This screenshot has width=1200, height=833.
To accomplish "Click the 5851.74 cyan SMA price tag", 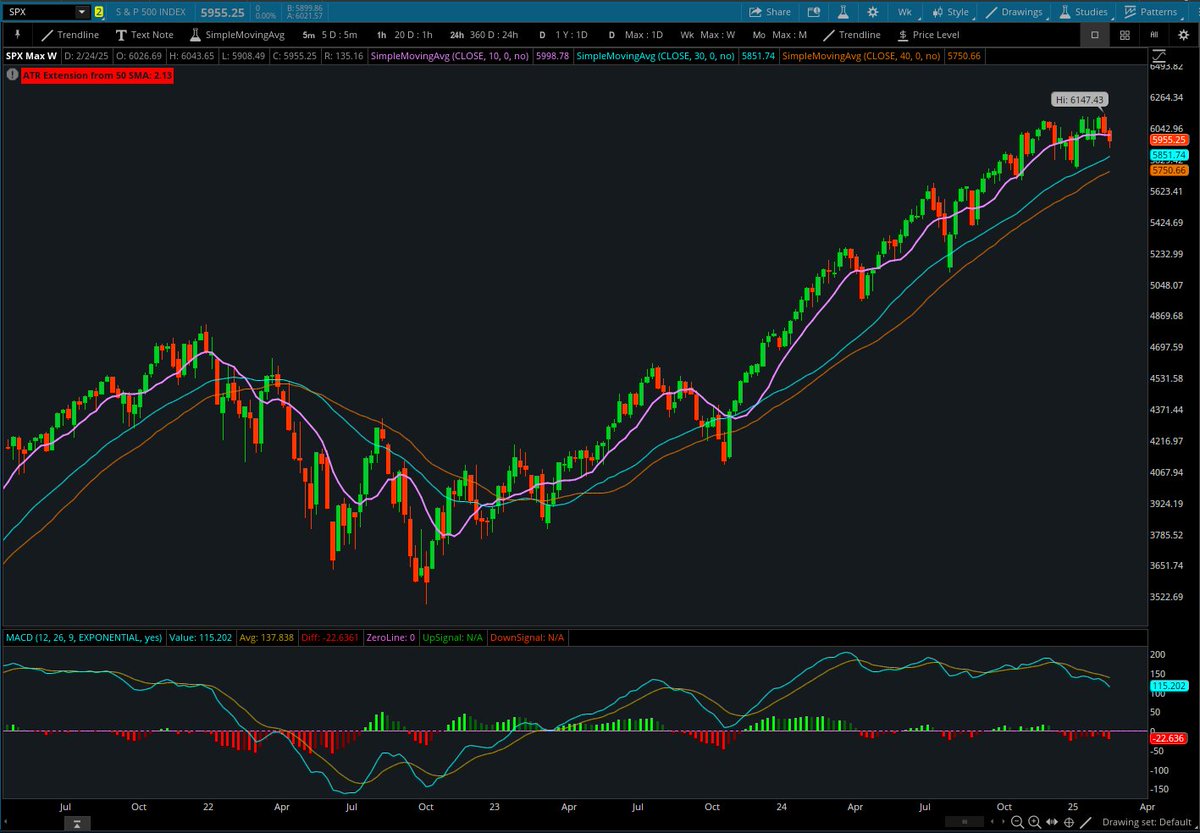I will click(x=1168, y=156).
